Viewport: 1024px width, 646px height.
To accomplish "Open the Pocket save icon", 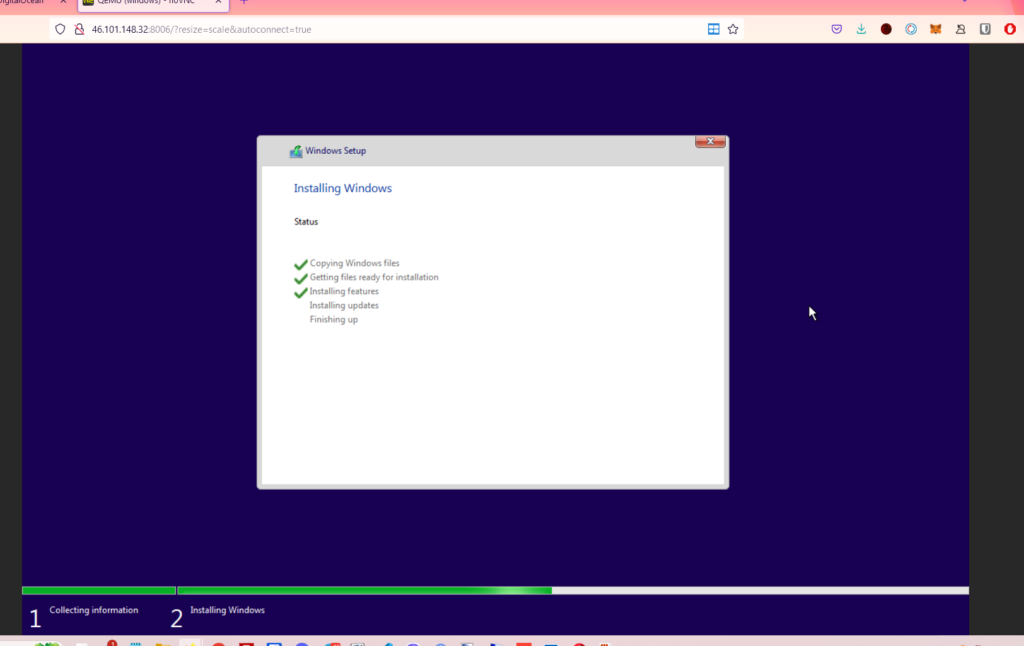I will 837,29.
